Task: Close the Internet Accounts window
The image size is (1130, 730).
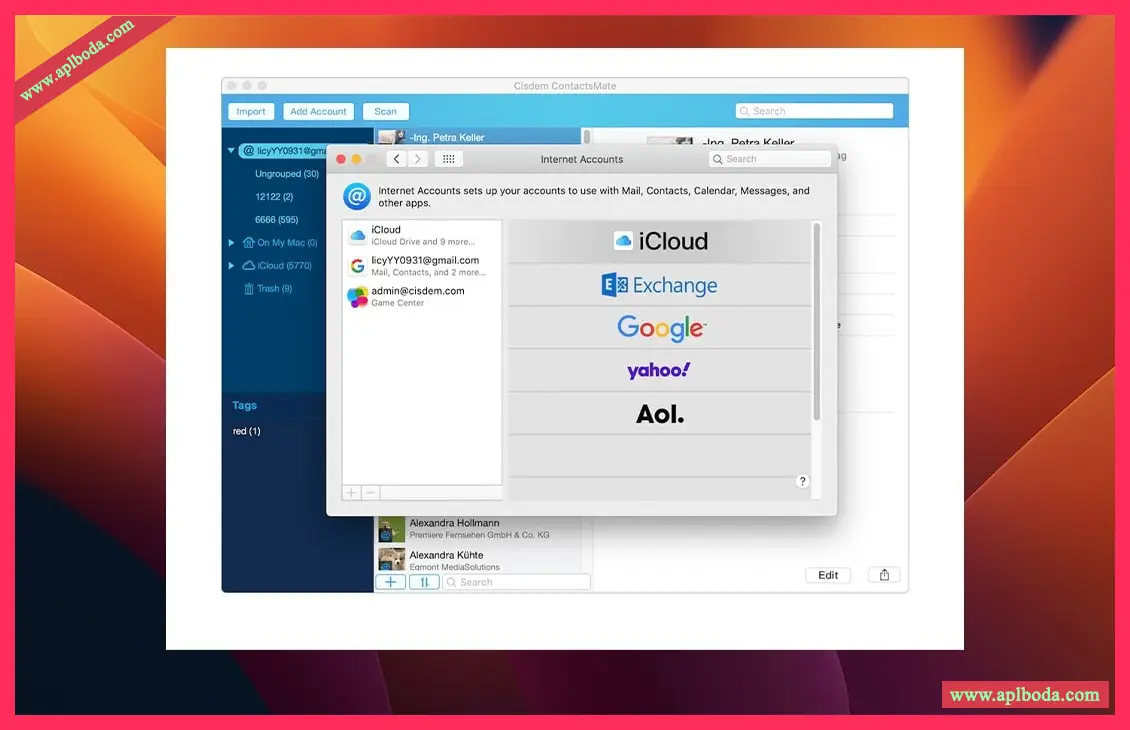Action: point(341,159)
